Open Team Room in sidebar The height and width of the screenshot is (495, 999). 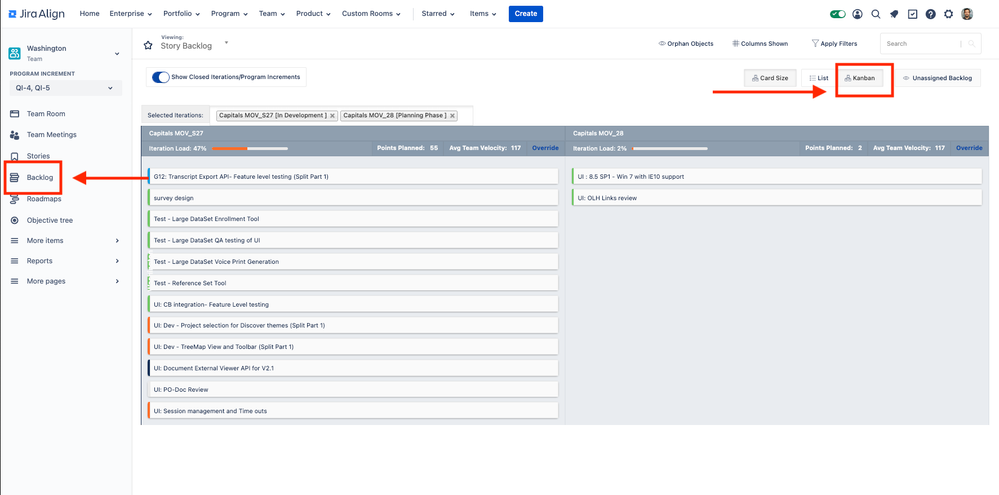pos(46,113)
